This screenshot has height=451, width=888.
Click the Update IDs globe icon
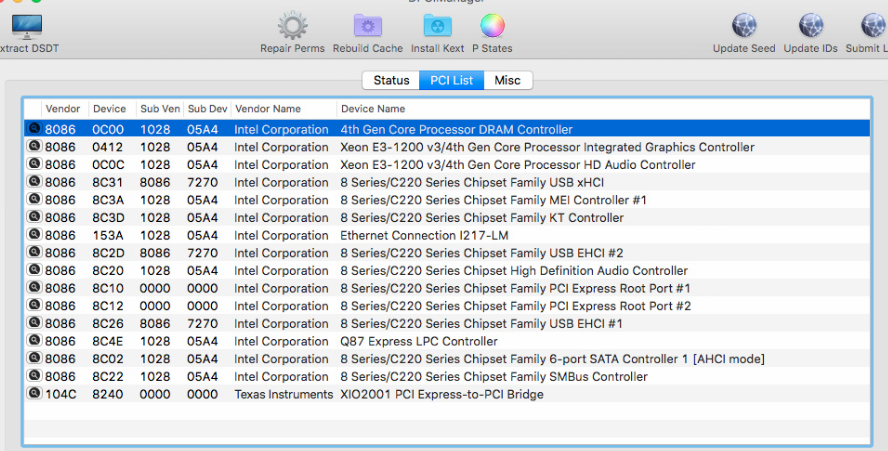pyautogui.click(x=811, y=27)
